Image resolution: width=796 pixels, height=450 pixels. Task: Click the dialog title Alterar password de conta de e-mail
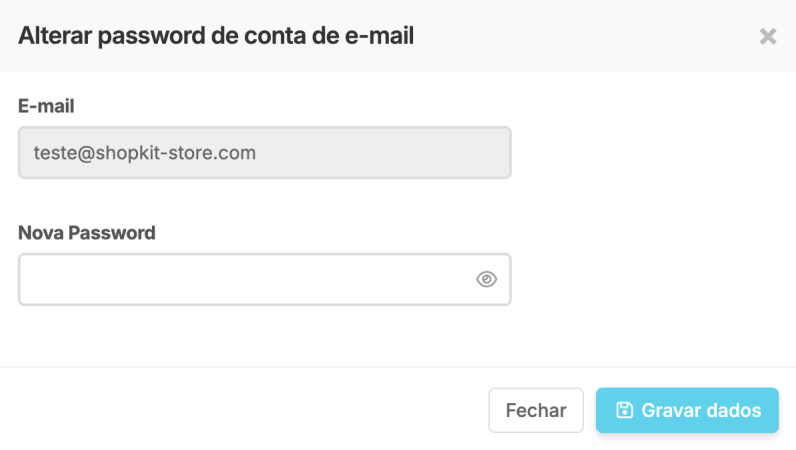coord(216,36)
